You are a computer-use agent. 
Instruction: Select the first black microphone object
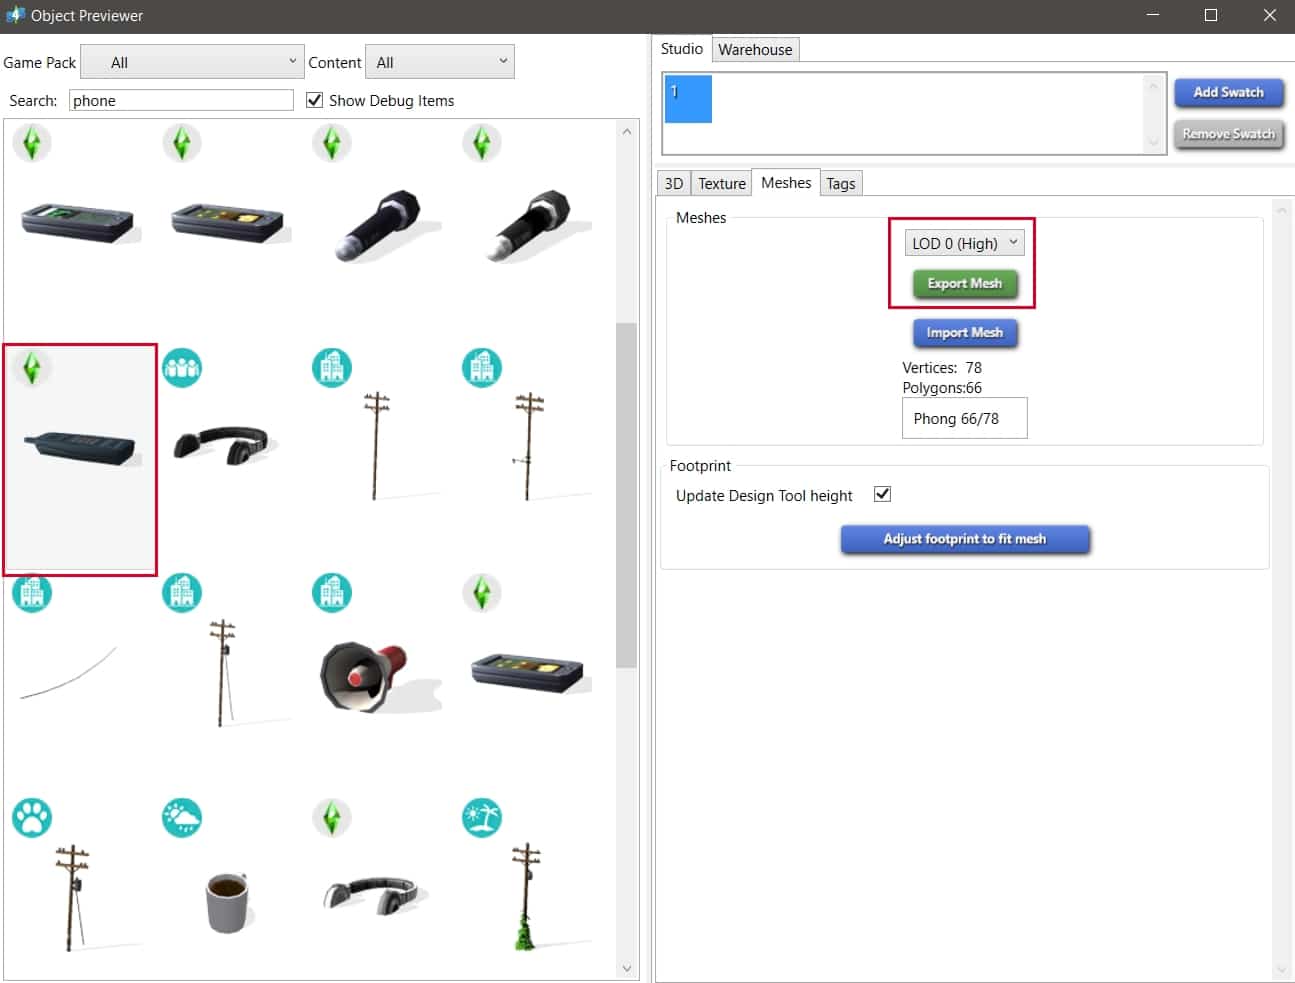click(x=381, y=224)
